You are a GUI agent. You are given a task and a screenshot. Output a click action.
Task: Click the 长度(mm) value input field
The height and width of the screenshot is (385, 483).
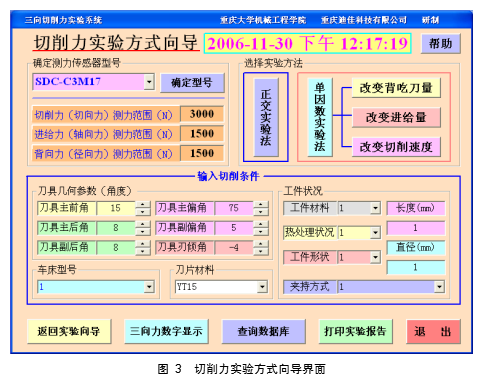tap(415, 228)
